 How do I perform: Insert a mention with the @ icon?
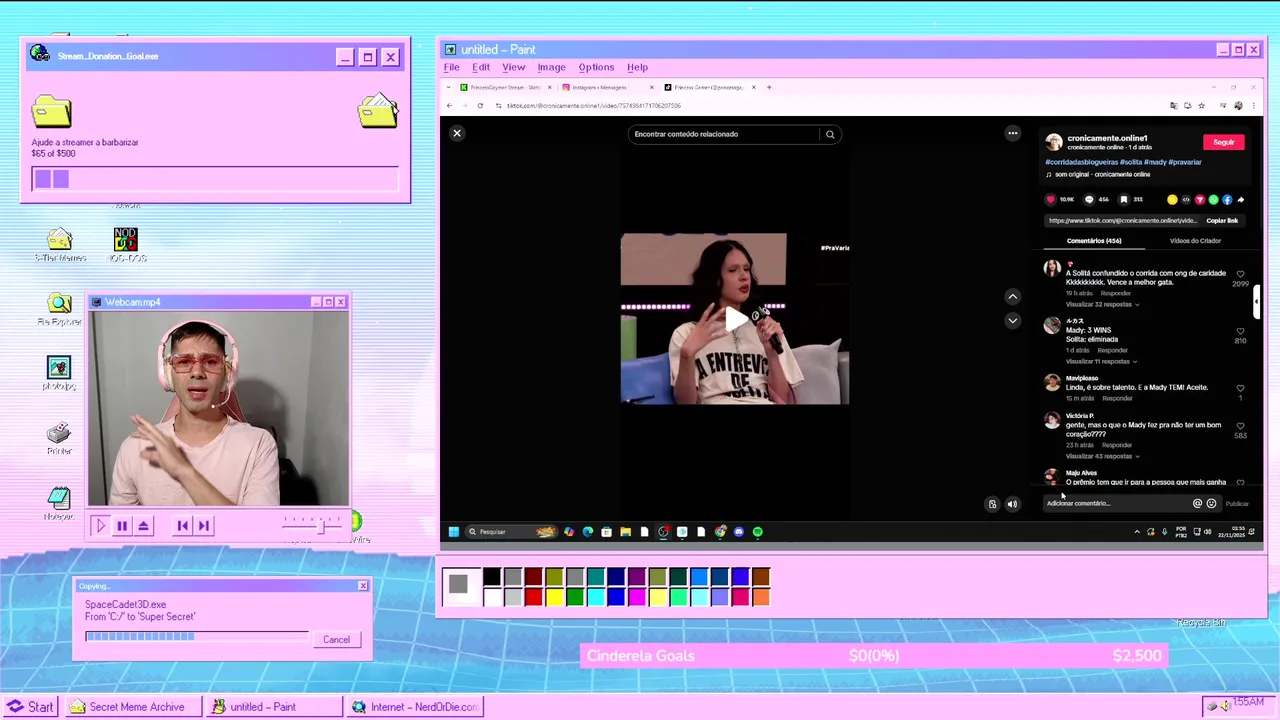pyautogui.click(x=1197, y=503)
